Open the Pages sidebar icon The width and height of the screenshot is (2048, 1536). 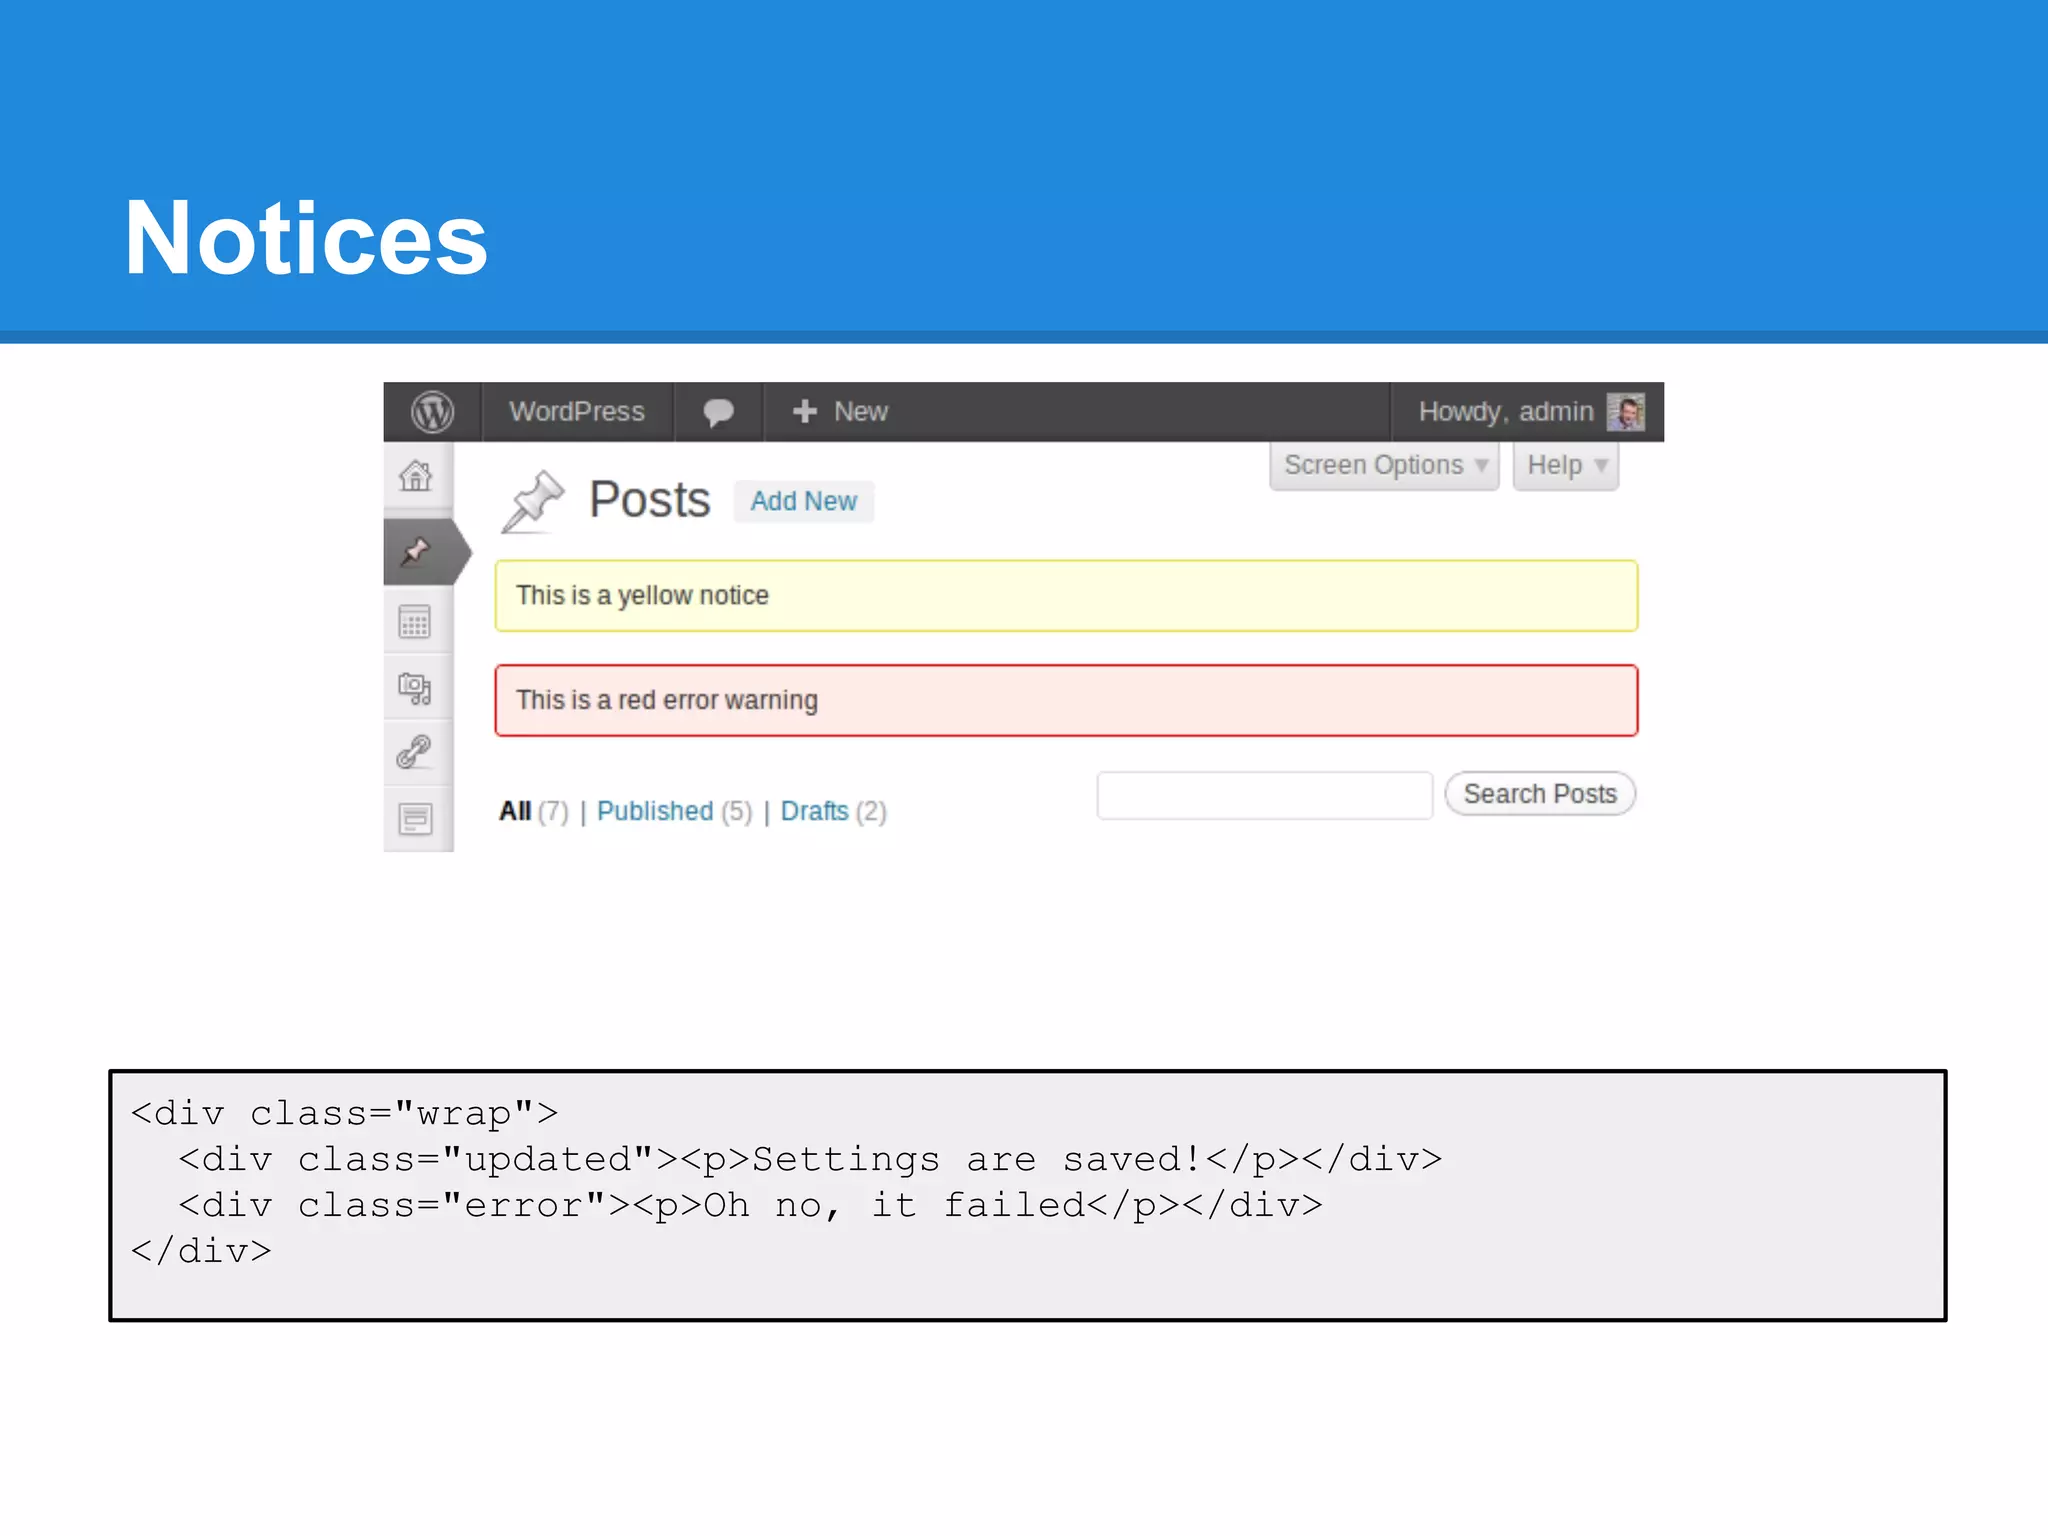coord(415,819)
